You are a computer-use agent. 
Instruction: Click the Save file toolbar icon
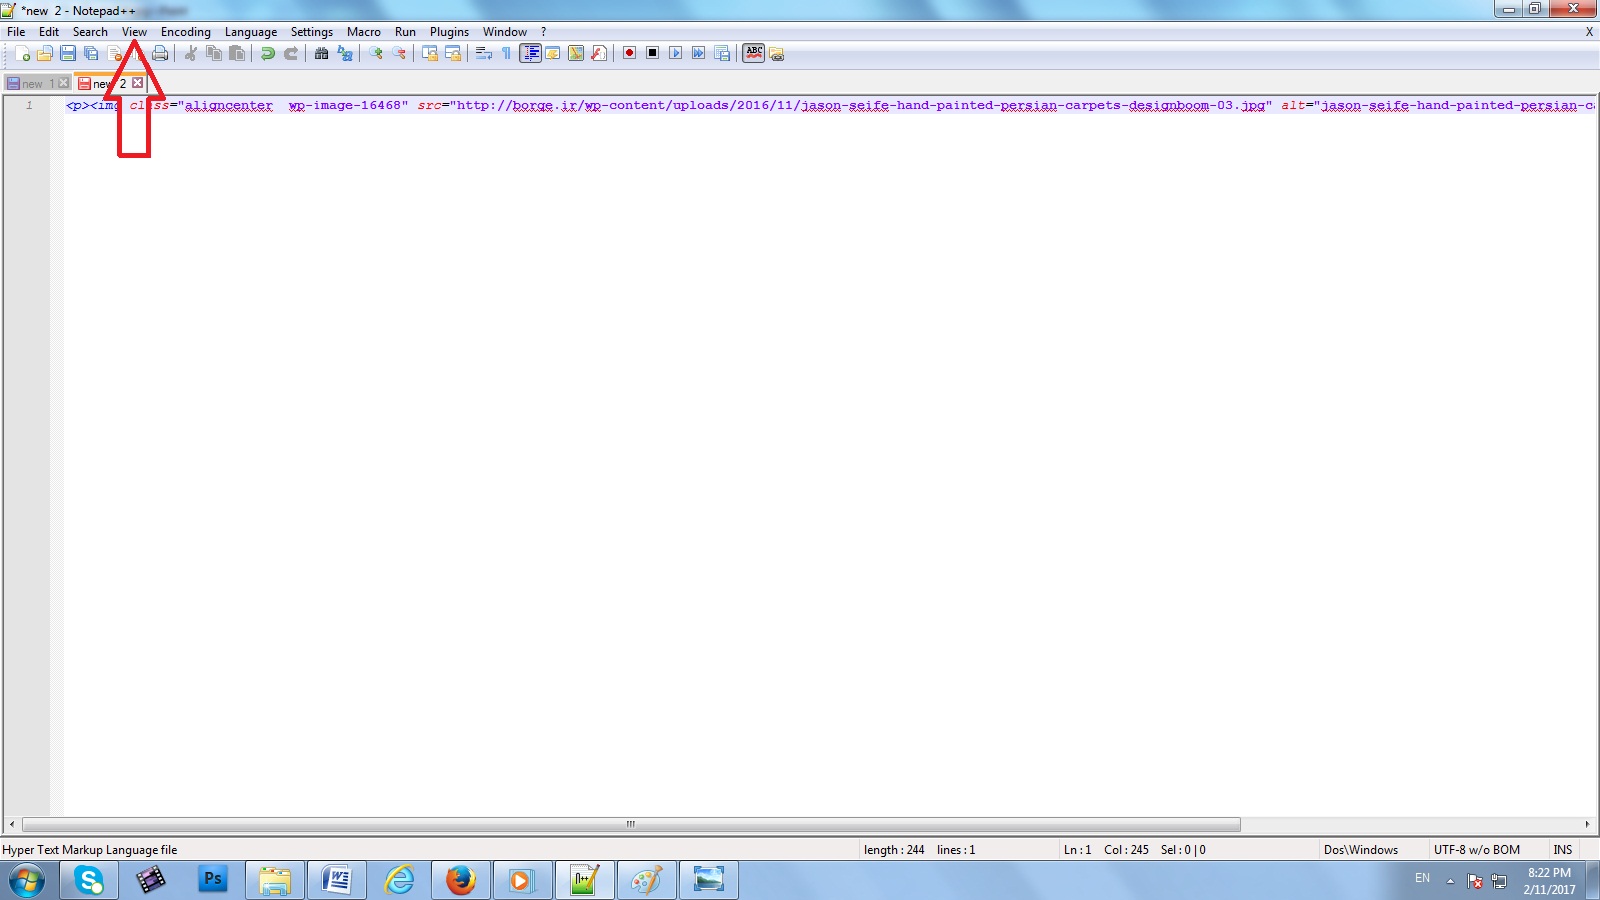[68, 53]
